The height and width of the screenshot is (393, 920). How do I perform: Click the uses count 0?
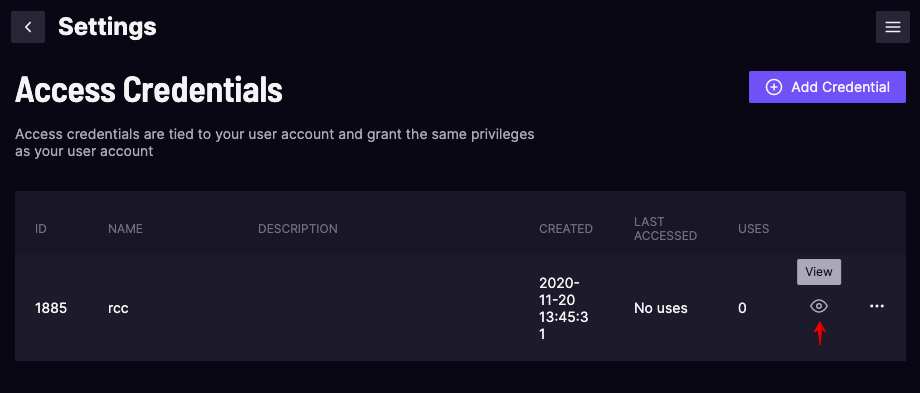click(742, 308)
